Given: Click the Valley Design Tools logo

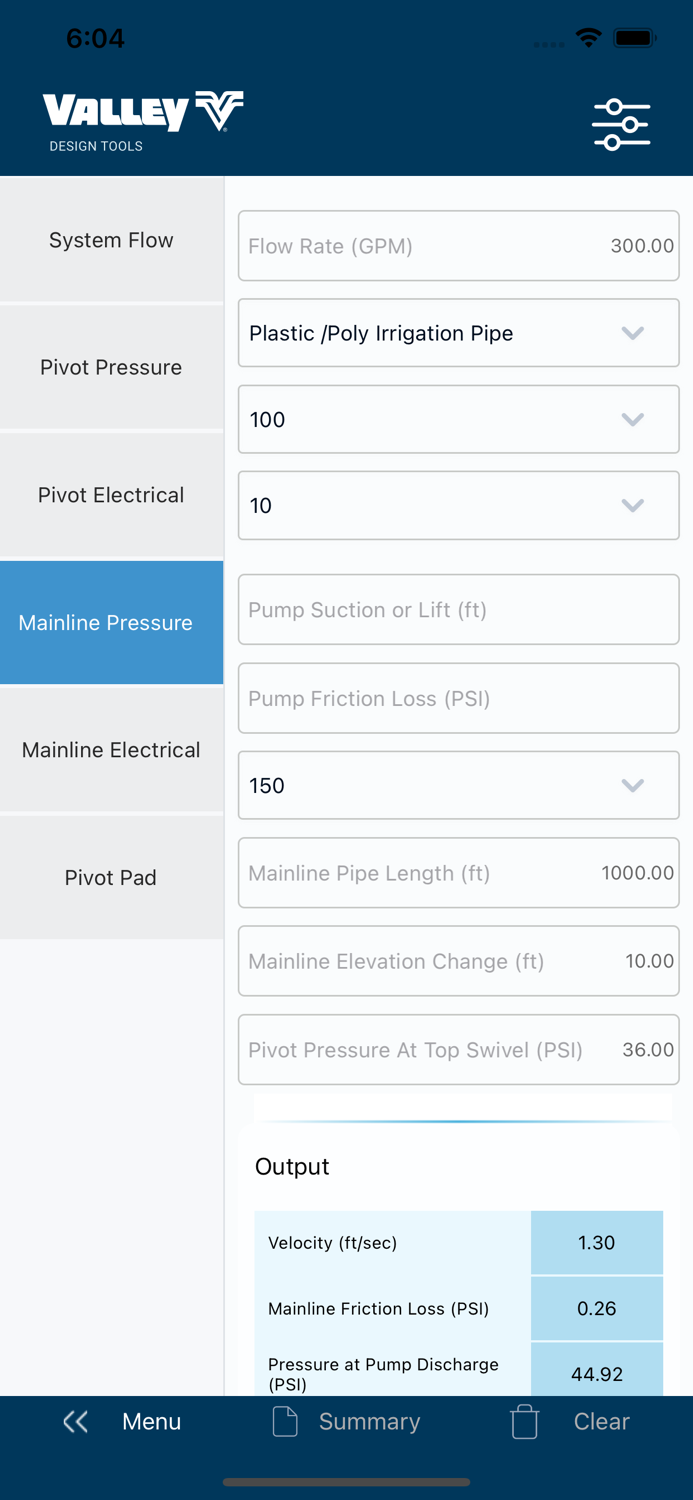Looking at the screenshot, I should tap(140, 113).
